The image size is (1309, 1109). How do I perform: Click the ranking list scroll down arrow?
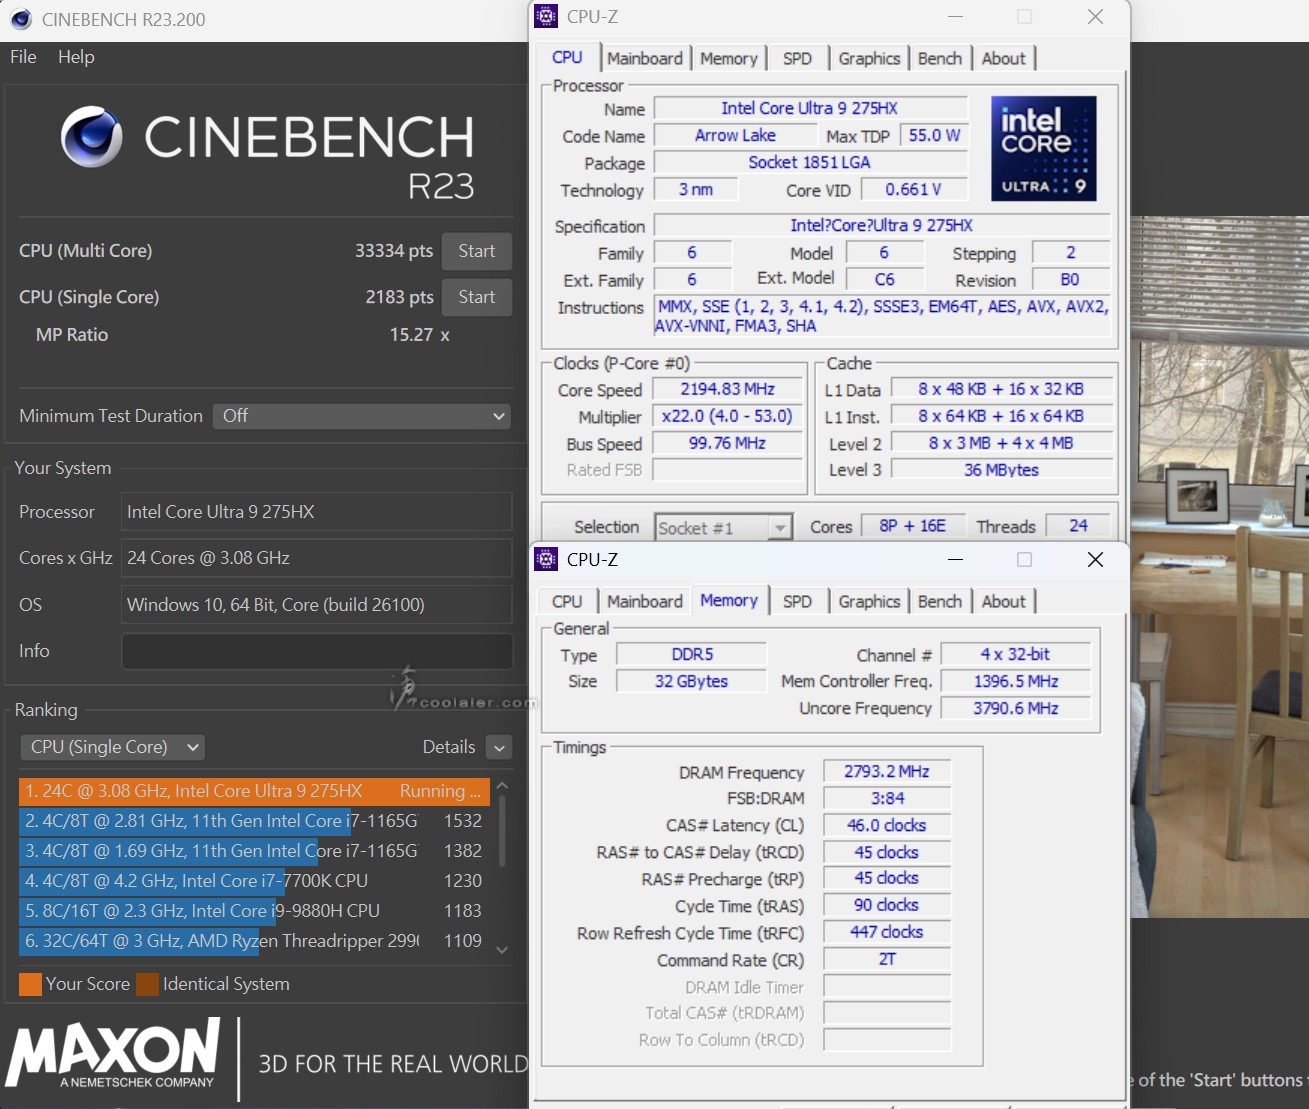pyautogui.click(x=502, y=950)
